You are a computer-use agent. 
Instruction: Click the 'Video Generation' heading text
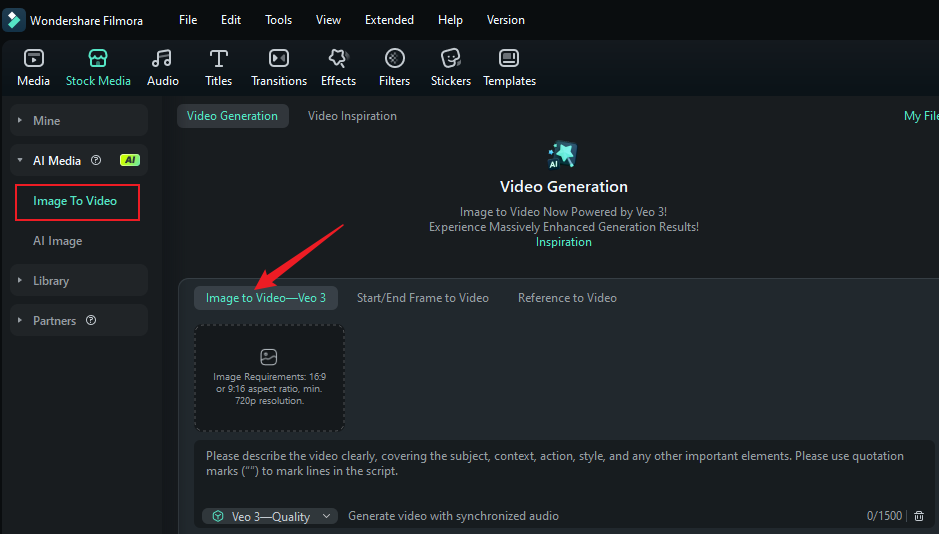point(564,186)
